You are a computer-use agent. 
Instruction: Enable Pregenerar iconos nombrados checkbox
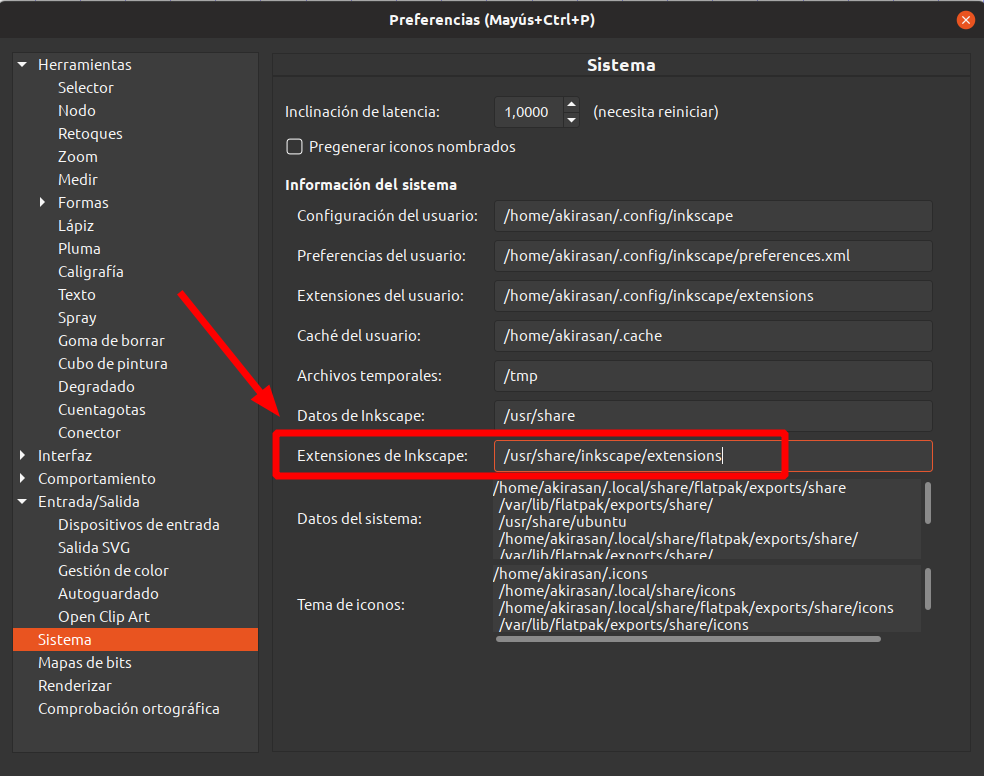(294, 146)
